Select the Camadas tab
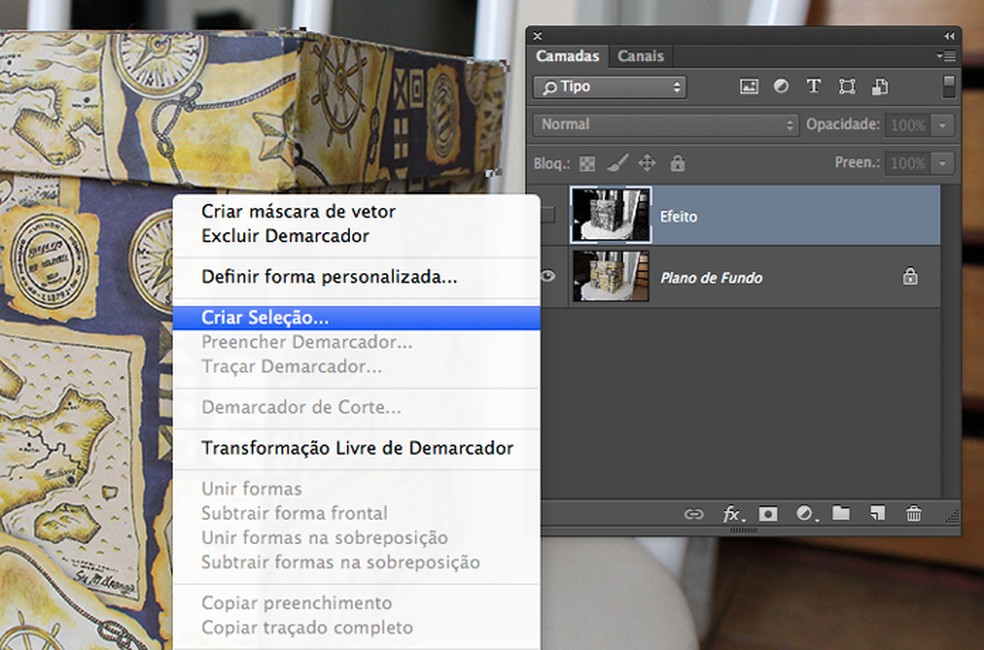 point(567,56)
